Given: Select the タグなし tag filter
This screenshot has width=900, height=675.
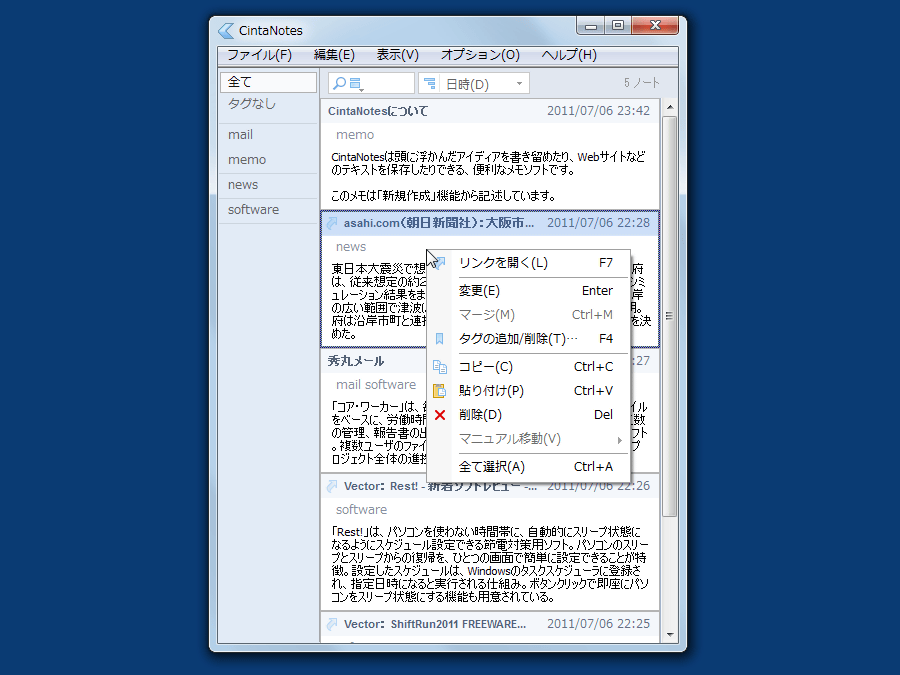Looking at the screenshot, I should (251, 104).
